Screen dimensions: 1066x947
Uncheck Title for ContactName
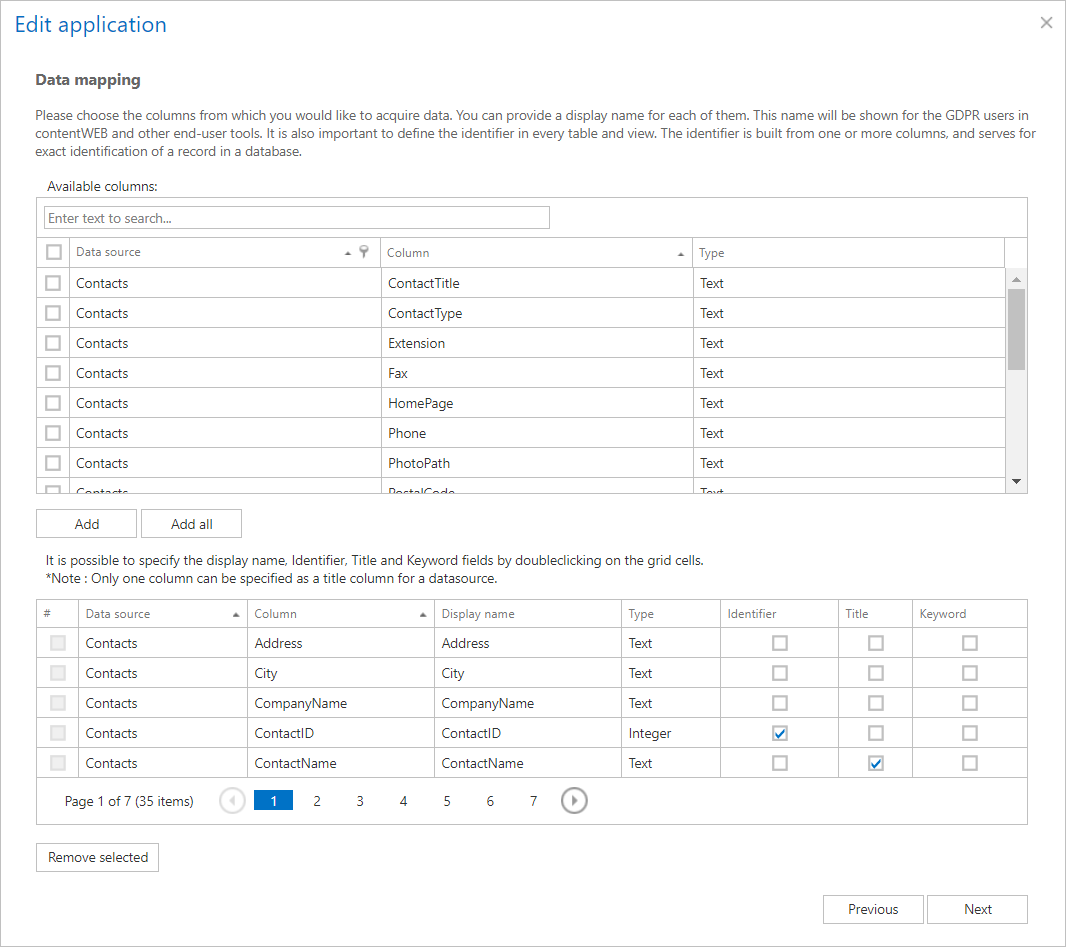point(876,763)
